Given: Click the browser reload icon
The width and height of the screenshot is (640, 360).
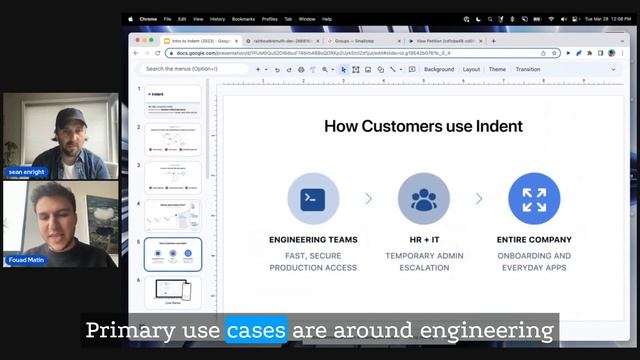Looking at the screenshot, I should click(158, 53).
